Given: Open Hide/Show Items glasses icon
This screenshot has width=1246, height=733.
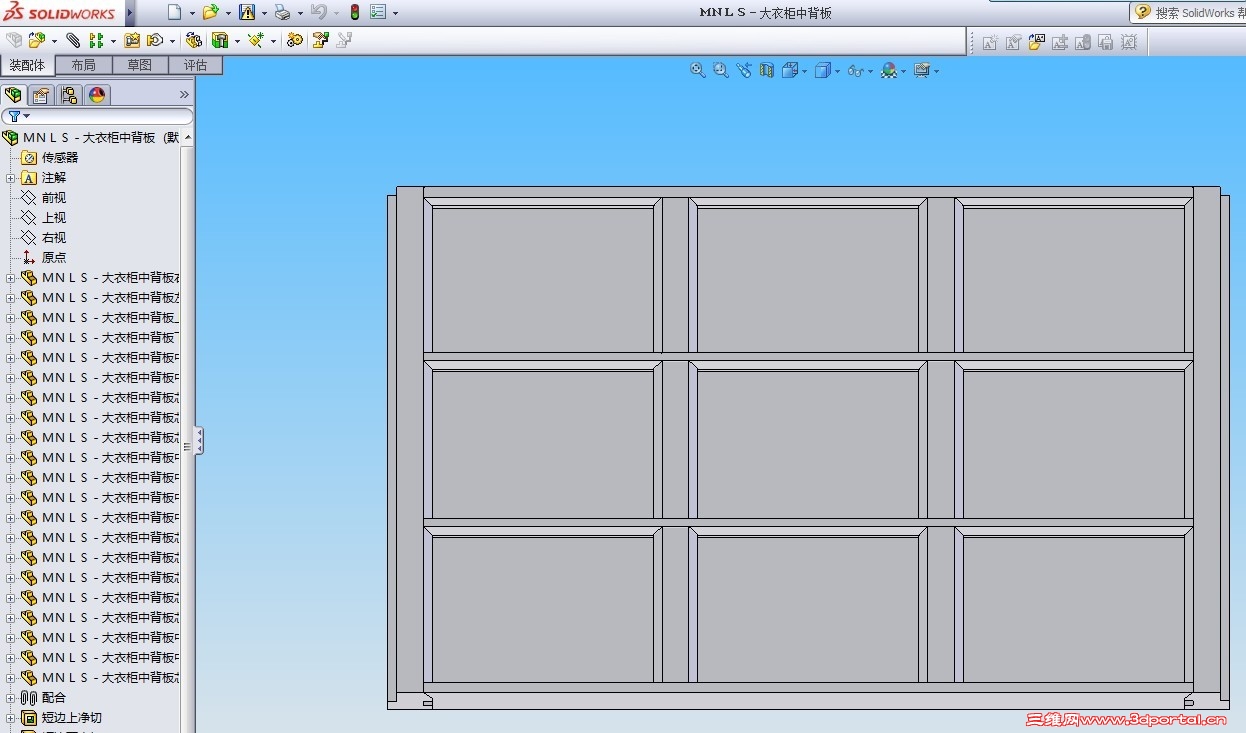Looking at the screenshot, I should (x=855, y=70).
